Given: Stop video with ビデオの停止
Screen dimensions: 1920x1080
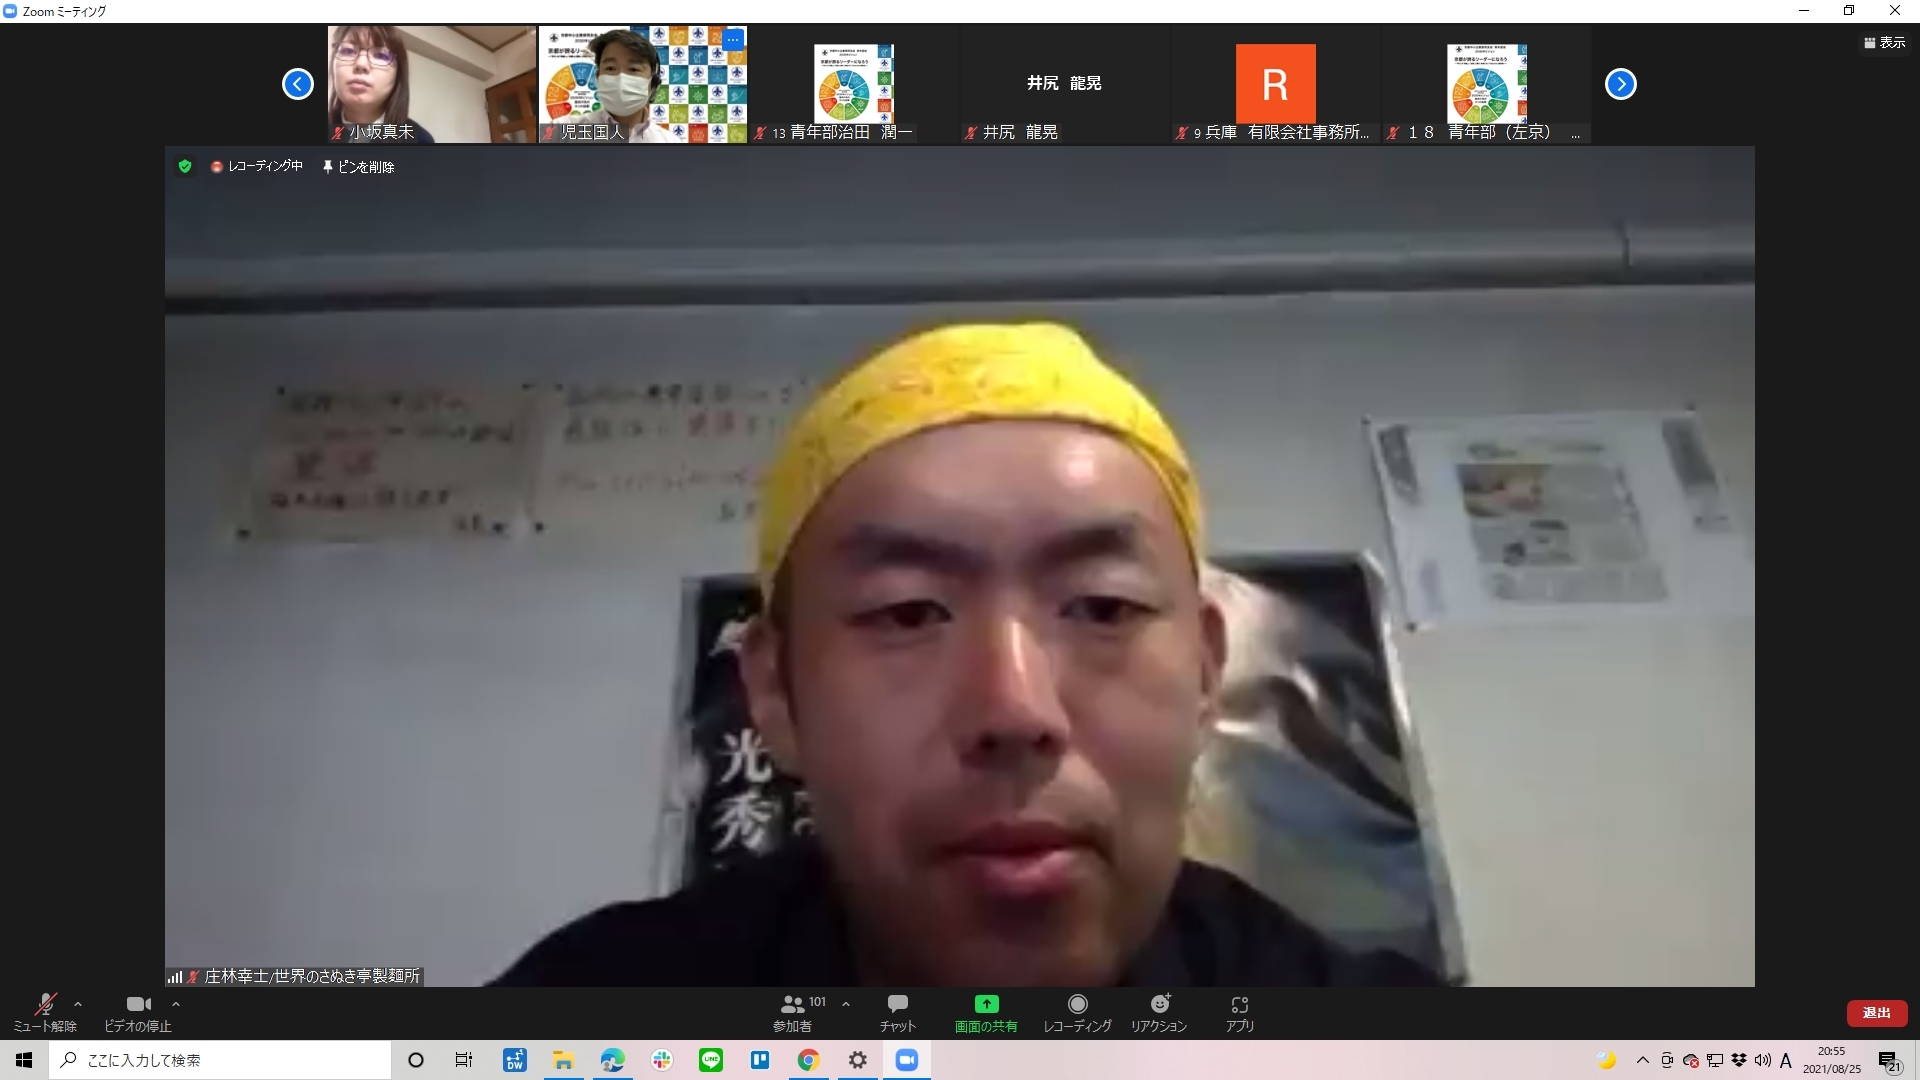Looking at the screenshot, I should coord(138,1012).
